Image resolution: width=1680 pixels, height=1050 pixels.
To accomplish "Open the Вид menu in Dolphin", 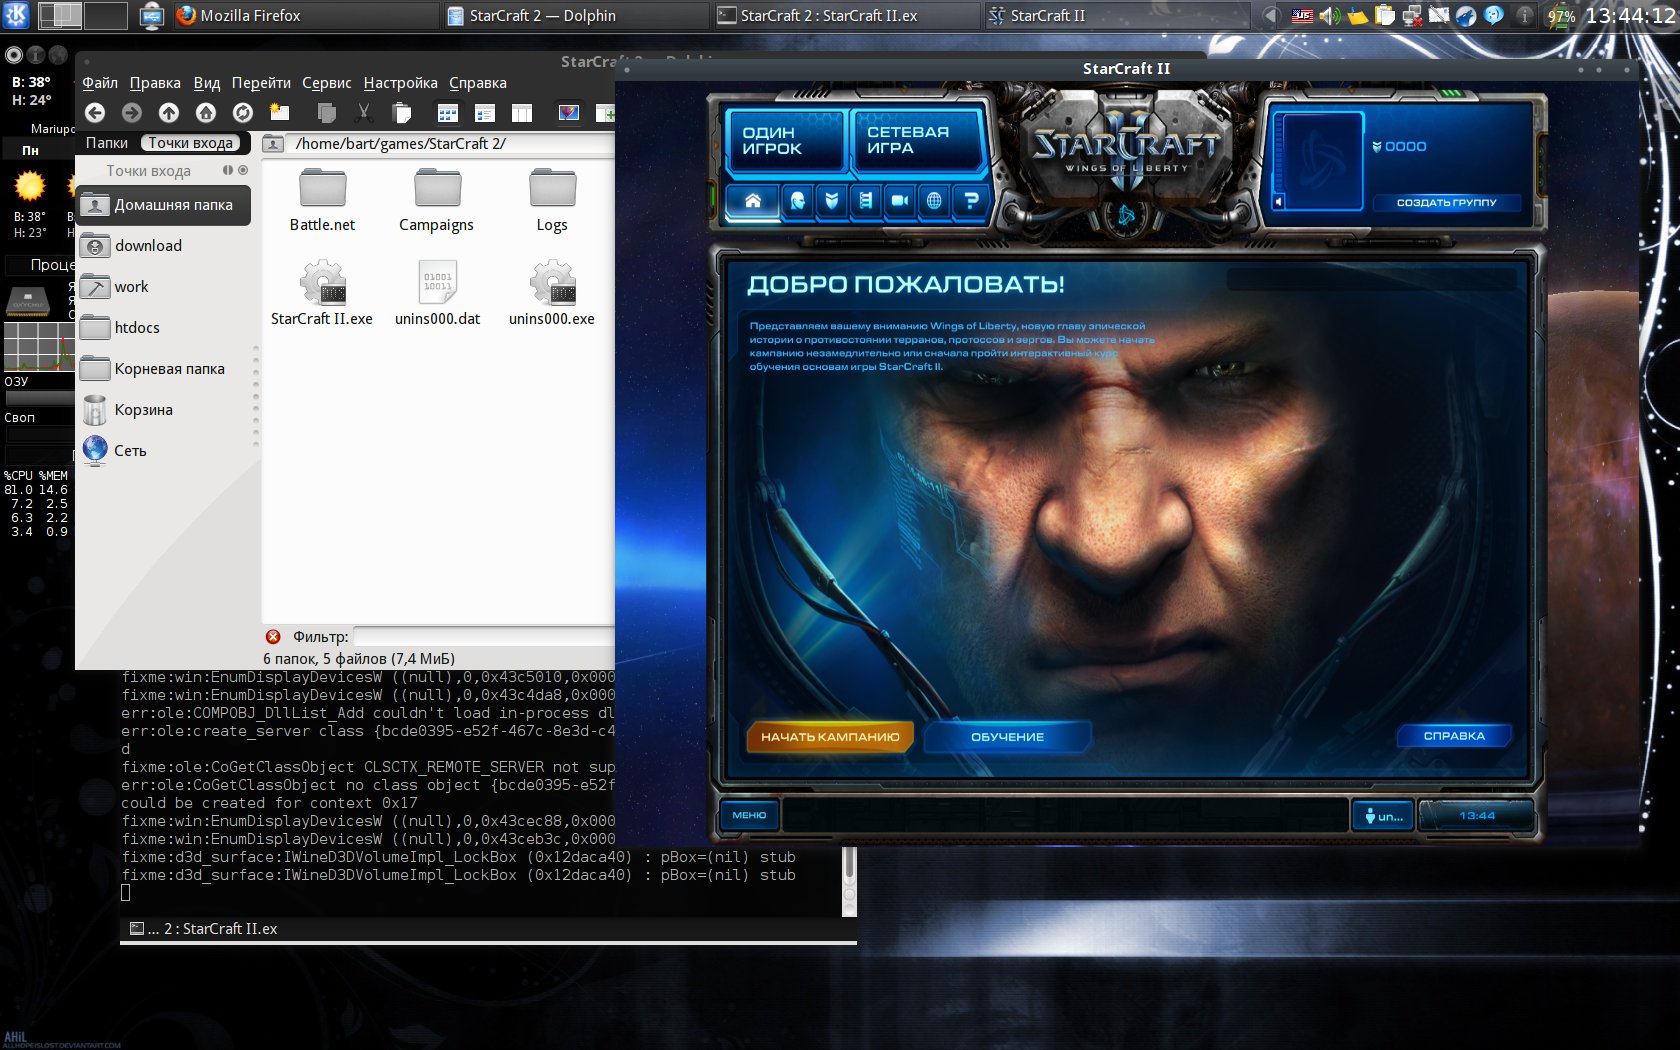I will pos(207,83).
